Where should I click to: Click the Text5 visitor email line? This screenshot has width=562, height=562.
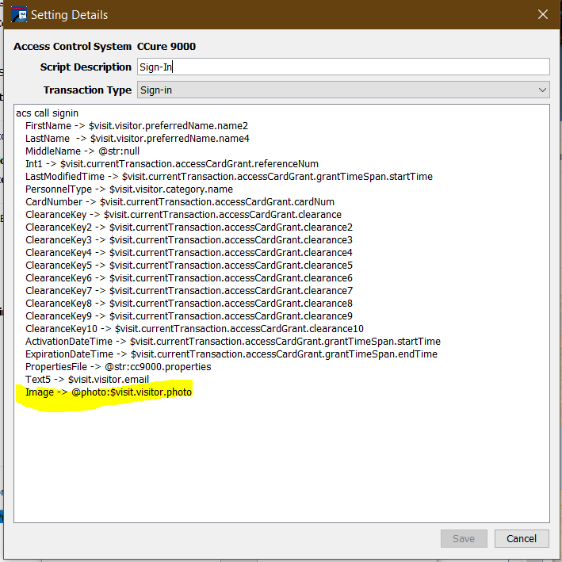pos(87,379)
